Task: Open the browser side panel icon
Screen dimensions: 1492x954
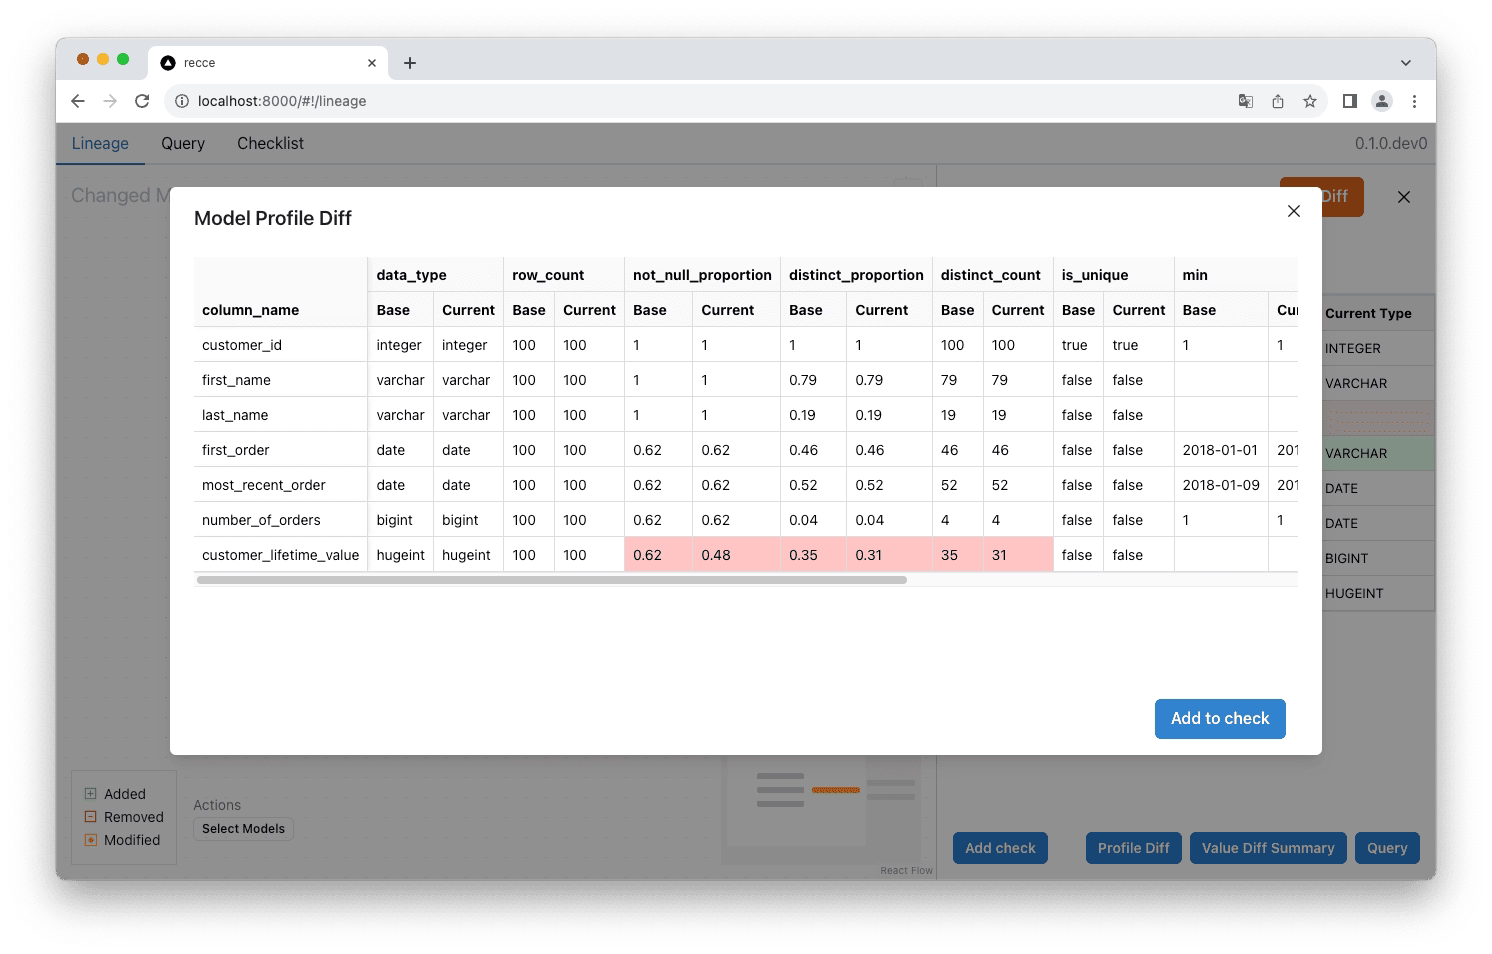Action: pyautogui.click(x=1349, y=101)
